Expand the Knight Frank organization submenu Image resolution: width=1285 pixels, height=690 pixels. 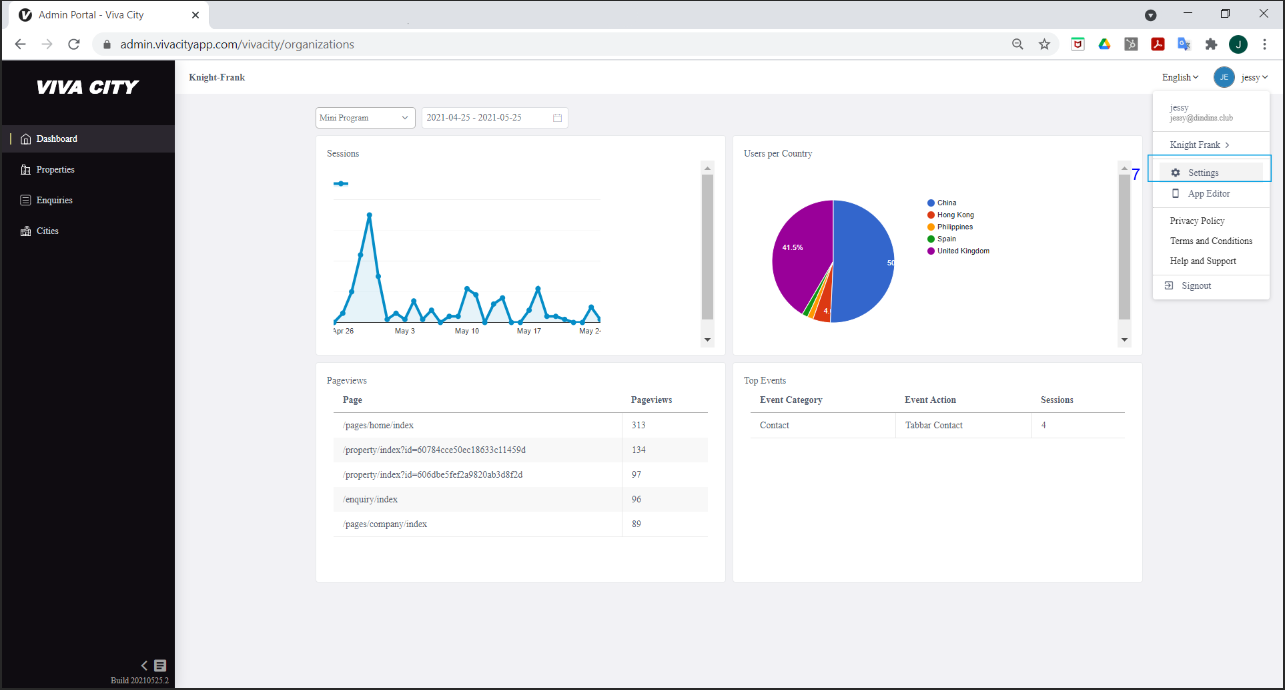coord(1200,145)
